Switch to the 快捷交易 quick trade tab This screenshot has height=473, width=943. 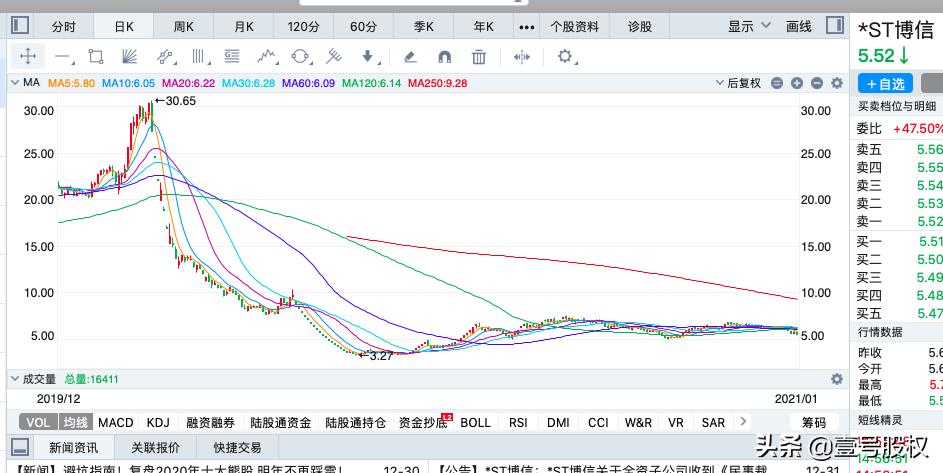[237, 448]
